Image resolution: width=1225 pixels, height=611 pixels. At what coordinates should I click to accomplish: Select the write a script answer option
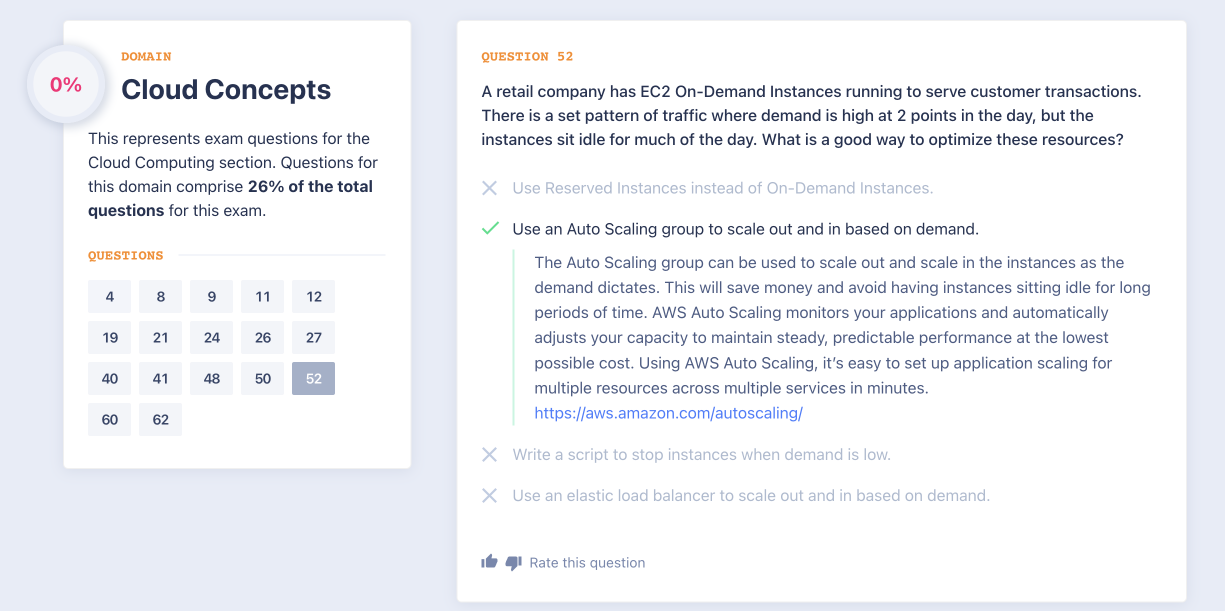coord(701,455)
